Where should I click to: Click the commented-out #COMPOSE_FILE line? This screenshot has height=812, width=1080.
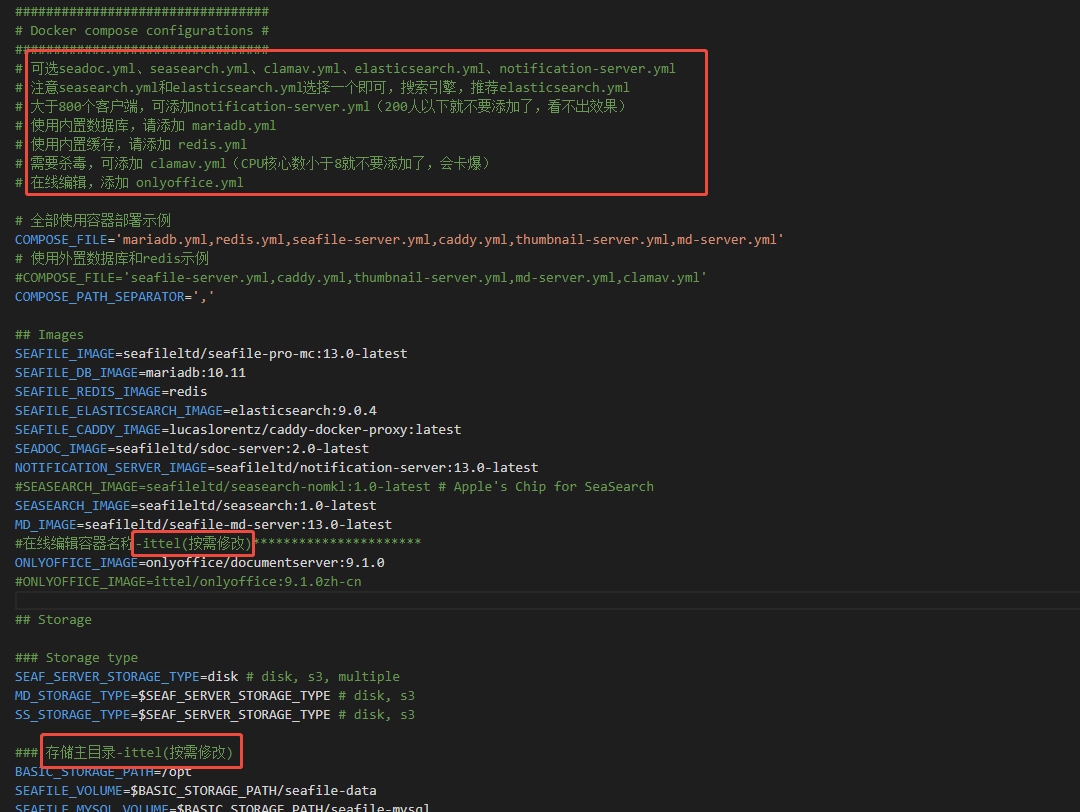click(360, 278)
